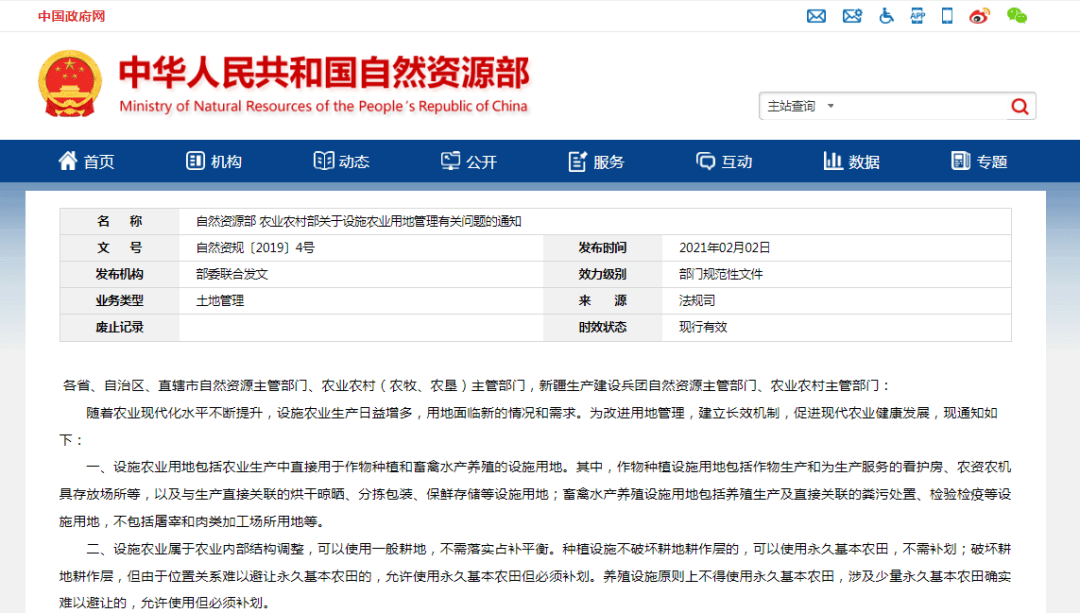Click the monitor icon beside 公开
1080x613 pixels.
tap(450, 160)
